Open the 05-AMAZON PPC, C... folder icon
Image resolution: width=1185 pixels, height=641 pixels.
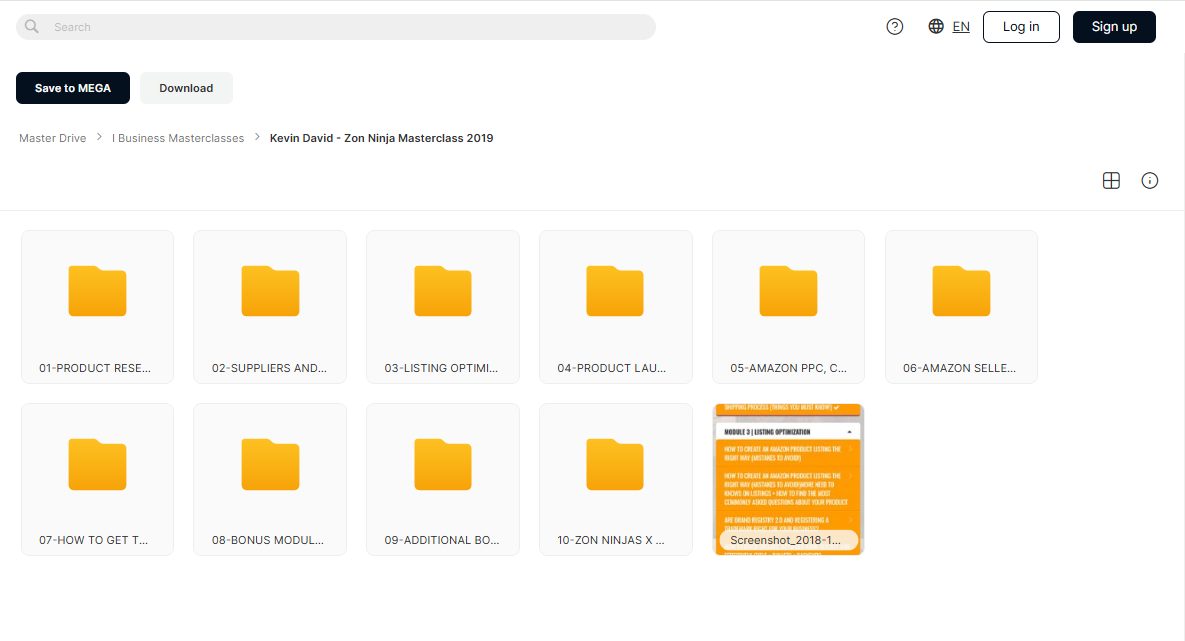coord(788,291)
